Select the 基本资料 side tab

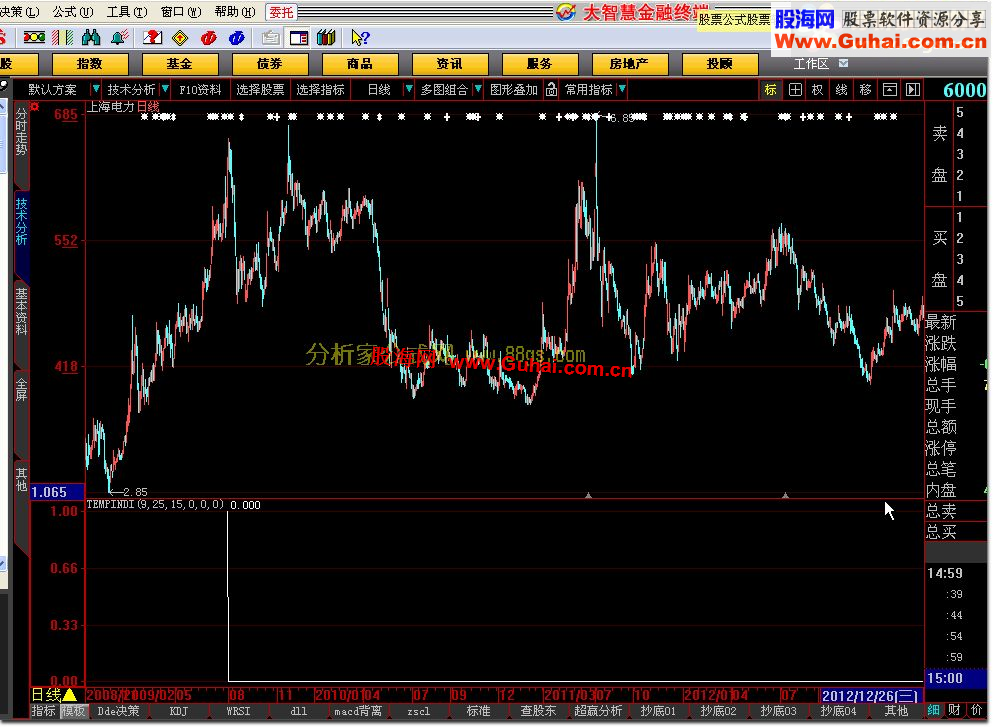click(21, 312)
